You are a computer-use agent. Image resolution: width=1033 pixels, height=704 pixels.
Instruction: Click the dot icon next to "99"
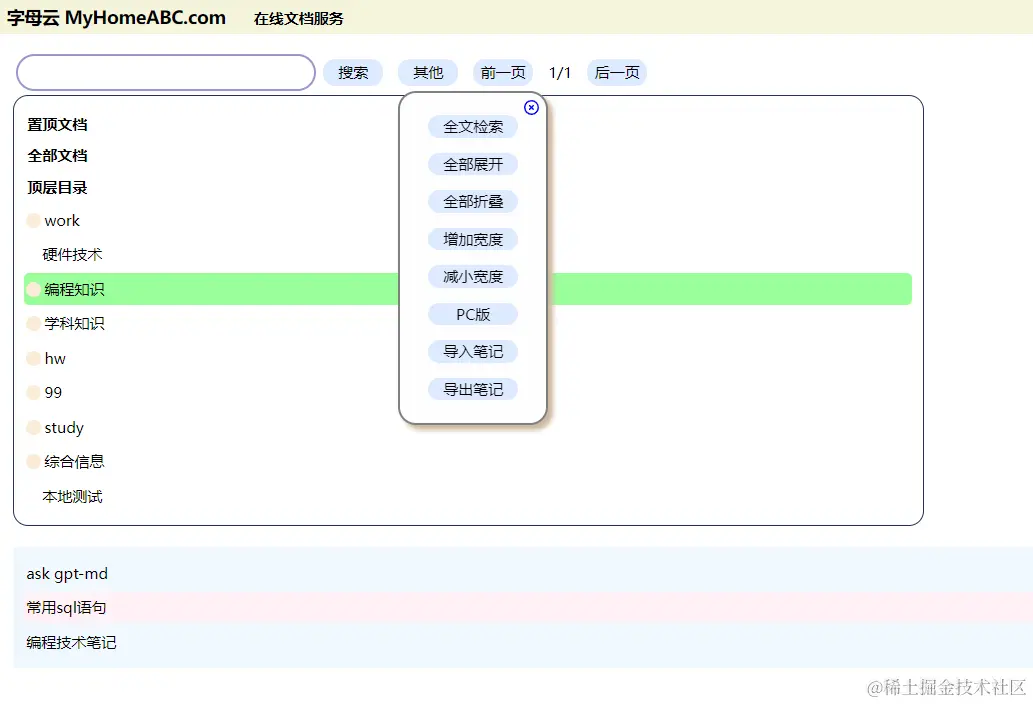pyautogui.click(x=33, y=392)
